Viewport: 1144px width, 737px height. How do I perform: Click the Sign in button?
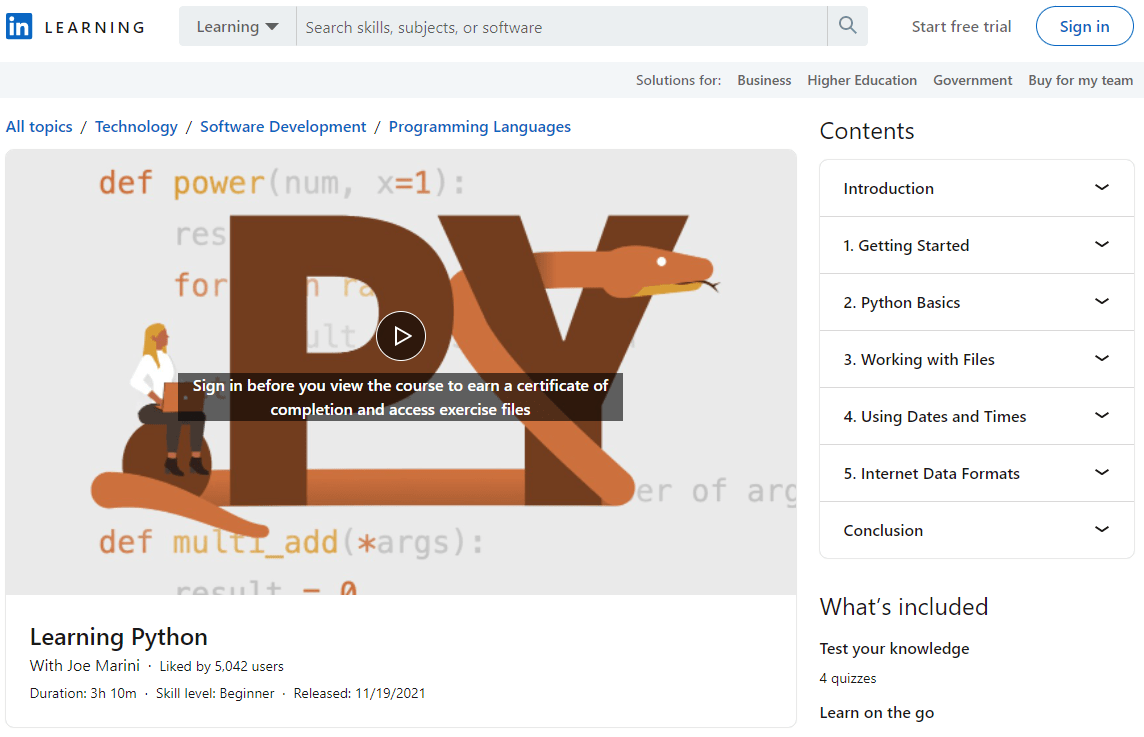tap(1084, 27)
